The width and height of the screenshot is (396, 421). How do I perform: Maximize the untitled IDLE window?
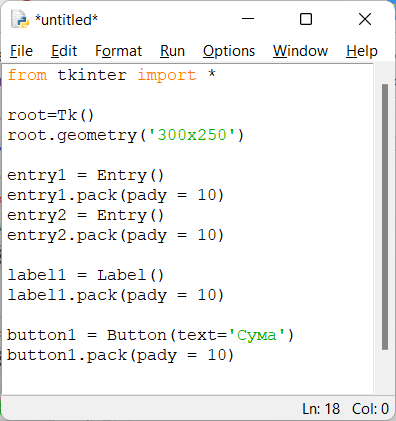(306, 19)
